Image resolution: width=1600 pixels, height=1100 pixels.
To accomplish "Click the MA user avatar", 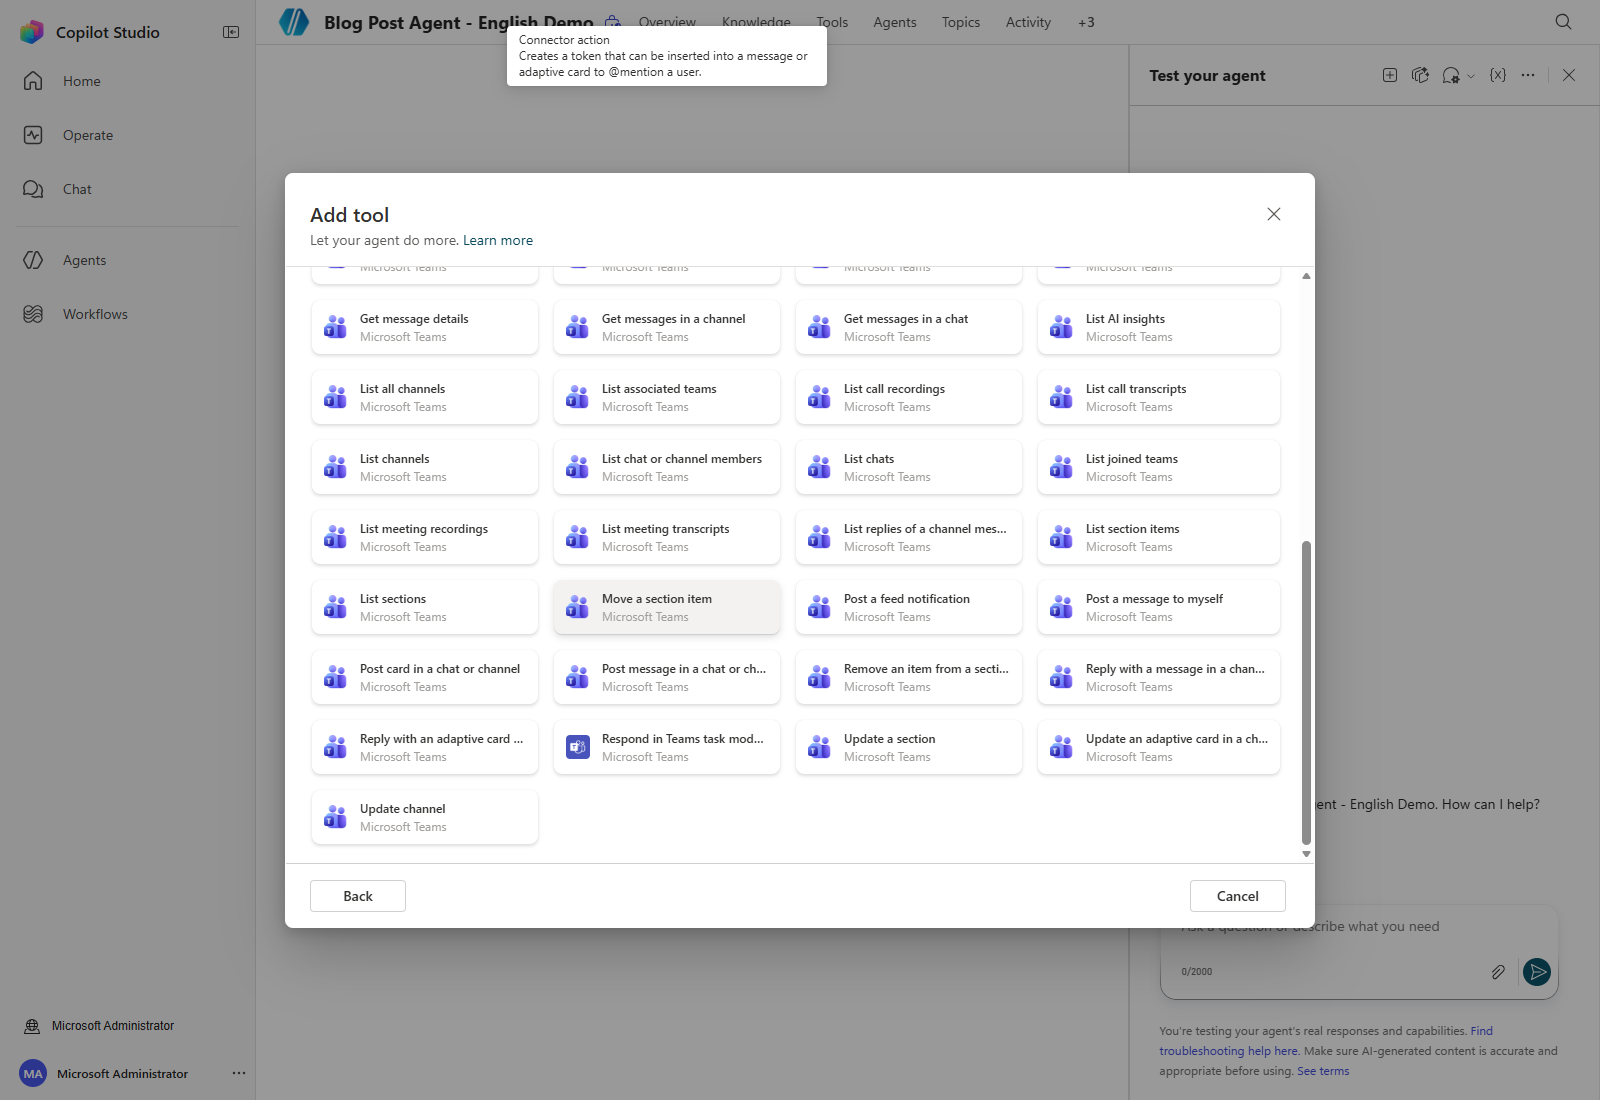I will tap(33, 1073).
